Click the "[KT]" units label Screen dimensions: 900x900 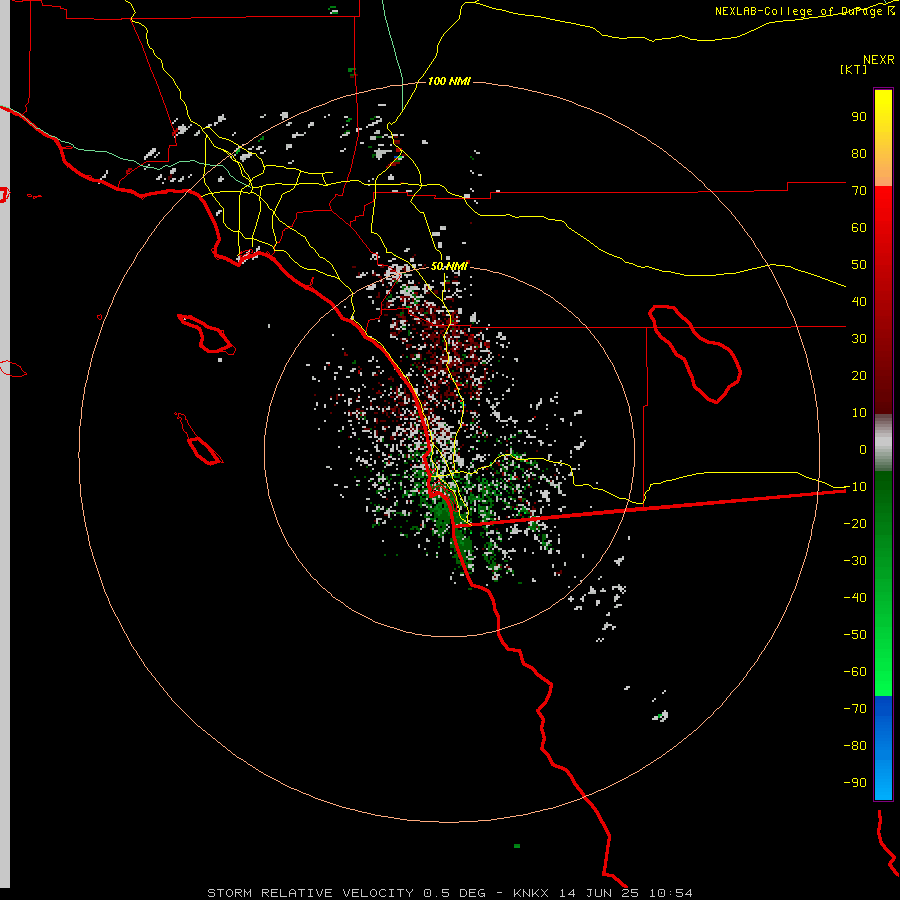click(853, 69)
